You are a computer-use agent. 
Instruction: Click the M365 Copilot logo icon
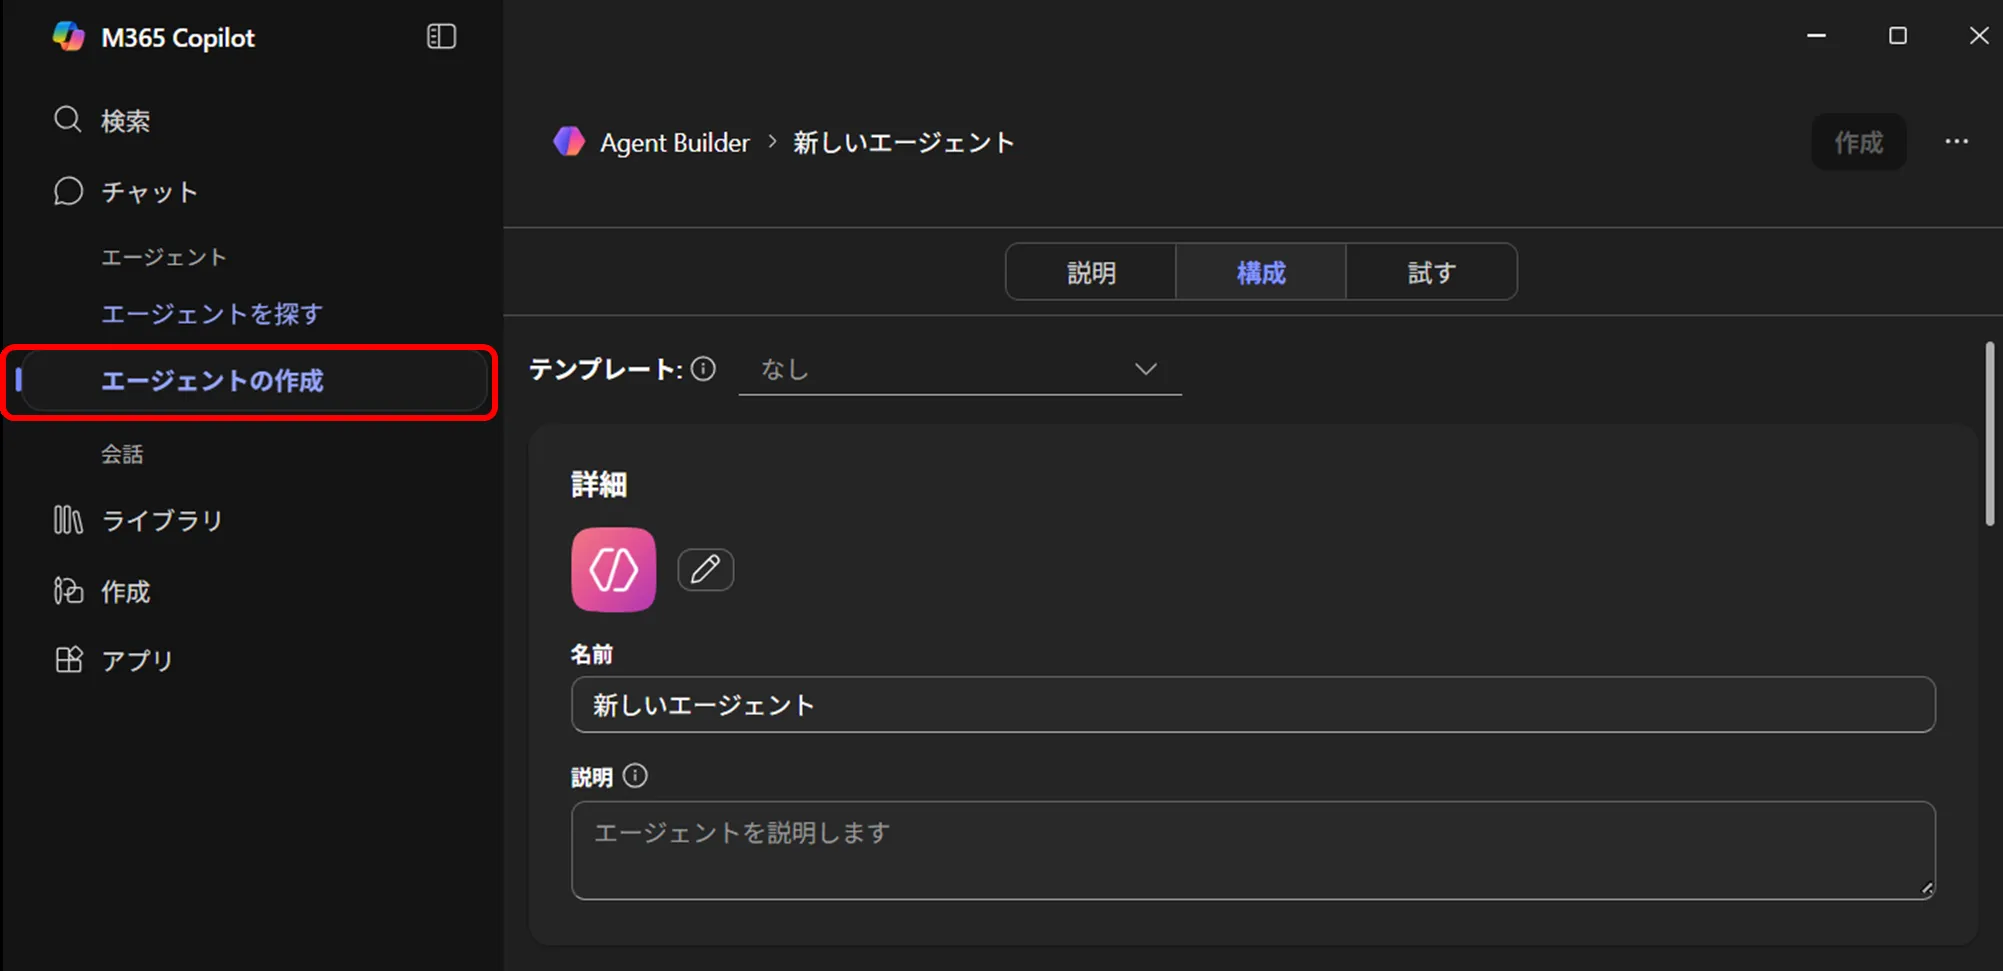[x=68, y=37]
